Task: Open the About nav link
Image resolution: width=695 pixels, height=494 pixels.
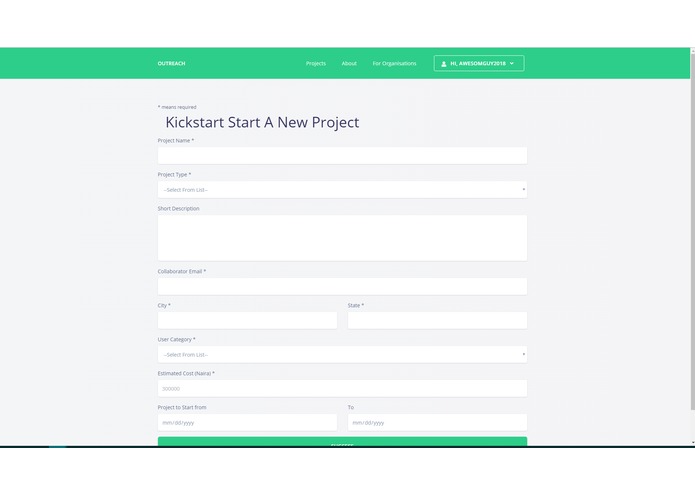Action: [349, 63]
